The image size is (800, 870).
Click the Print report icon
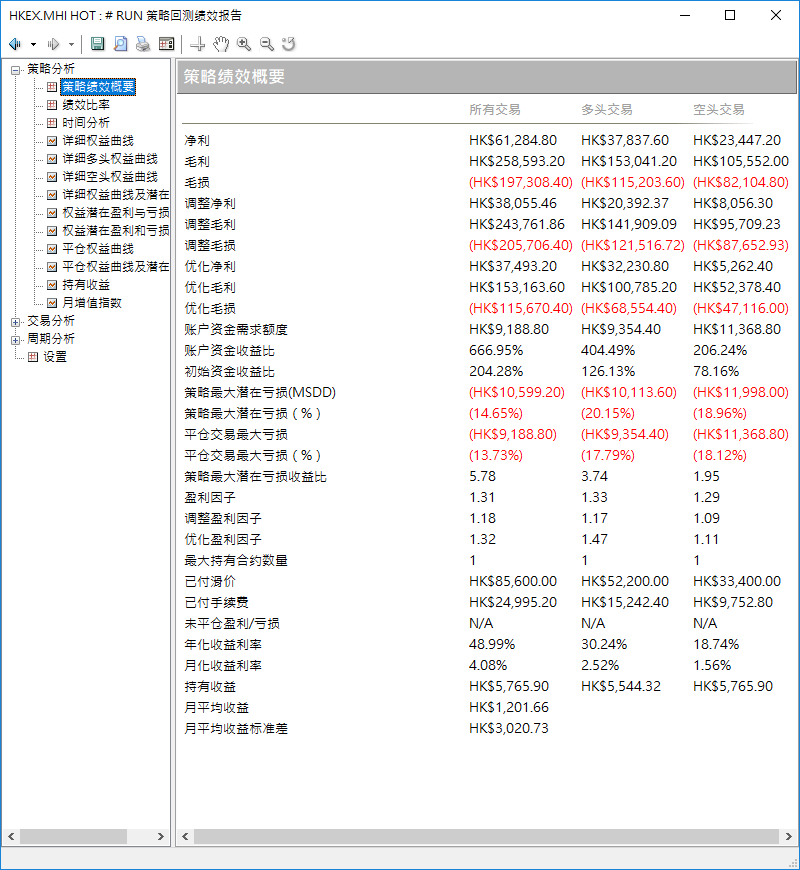(143, 44)
